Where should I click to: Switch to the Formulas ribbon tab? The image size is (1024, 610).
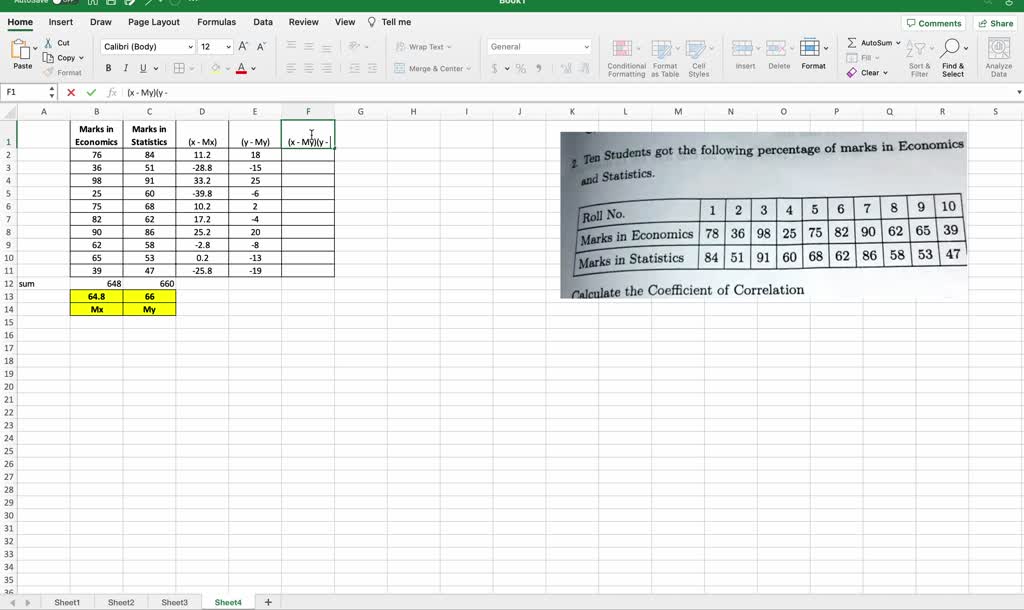(216, 21)
